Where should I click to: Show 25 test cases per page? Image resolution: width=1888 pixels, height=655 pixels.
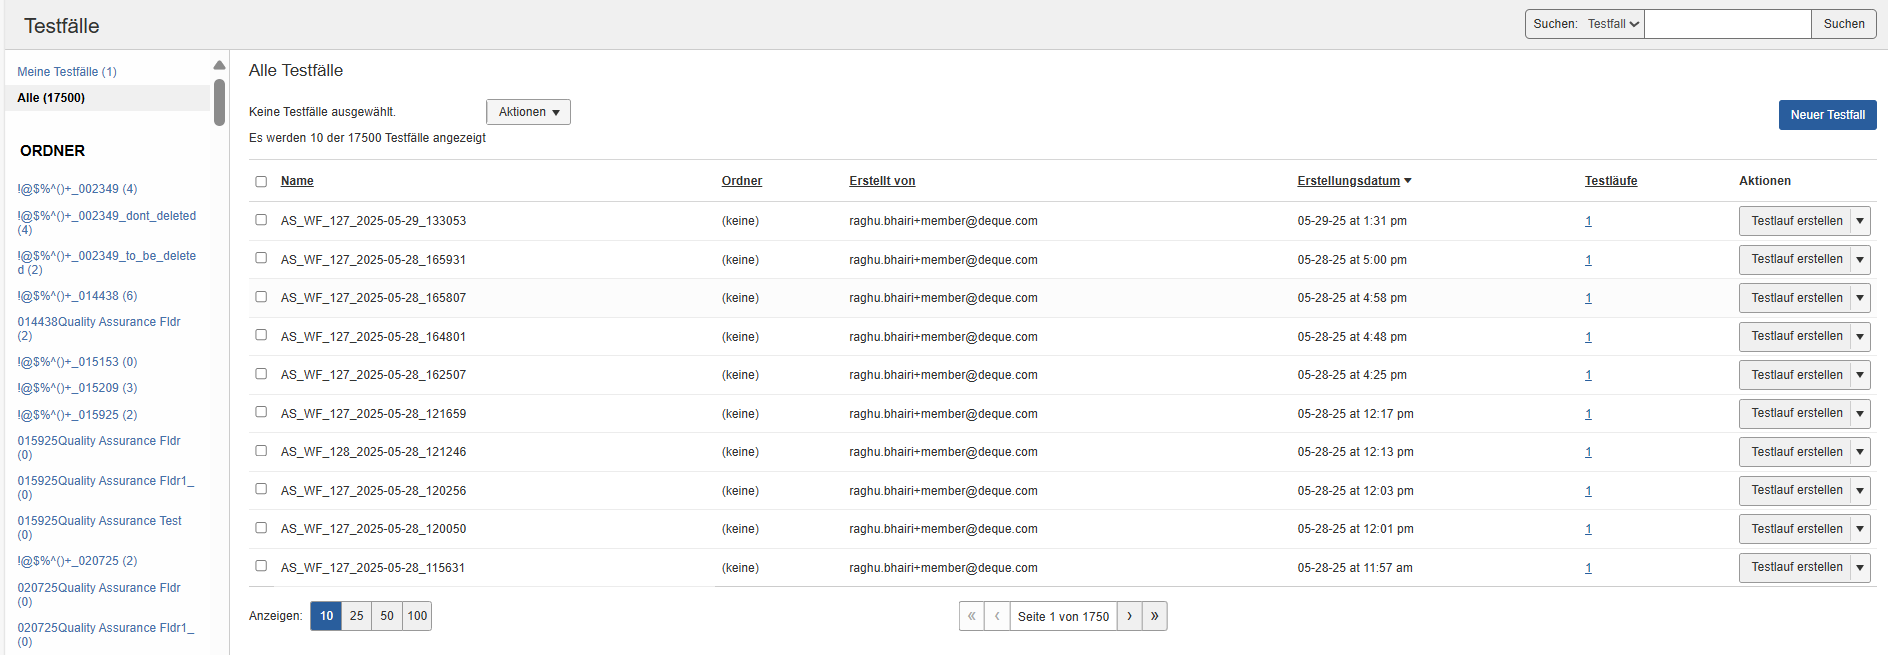(356, 616)
